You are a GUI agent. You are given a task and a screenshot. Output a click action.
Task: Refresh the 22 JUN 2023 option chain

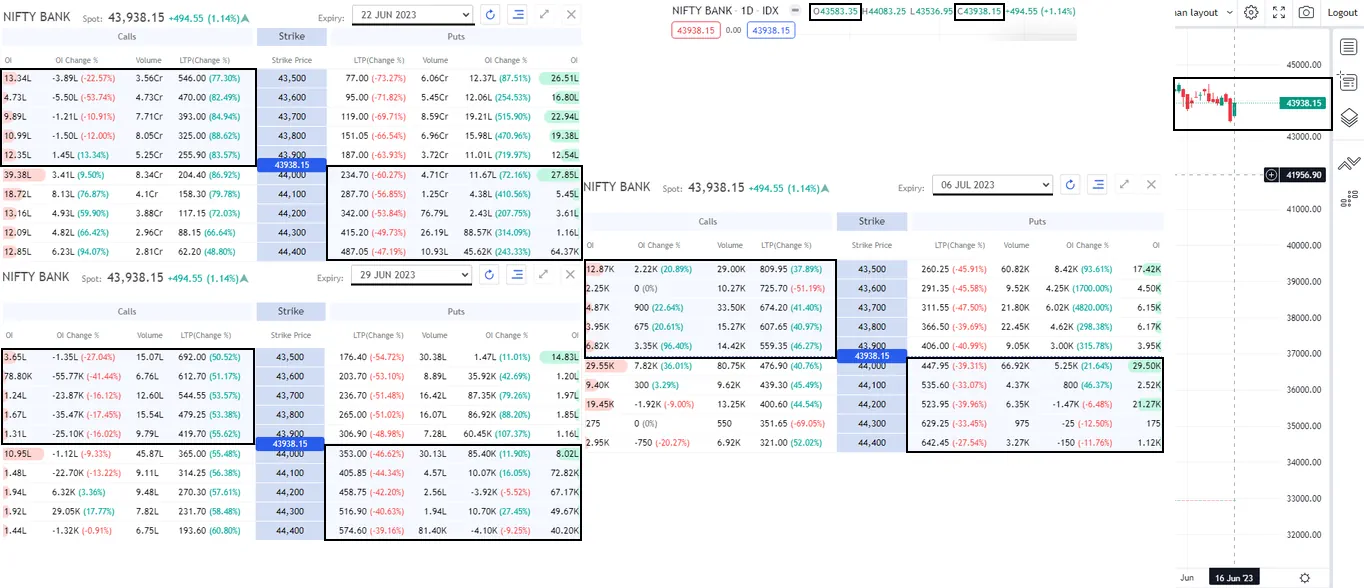click(x=490, y=15)
